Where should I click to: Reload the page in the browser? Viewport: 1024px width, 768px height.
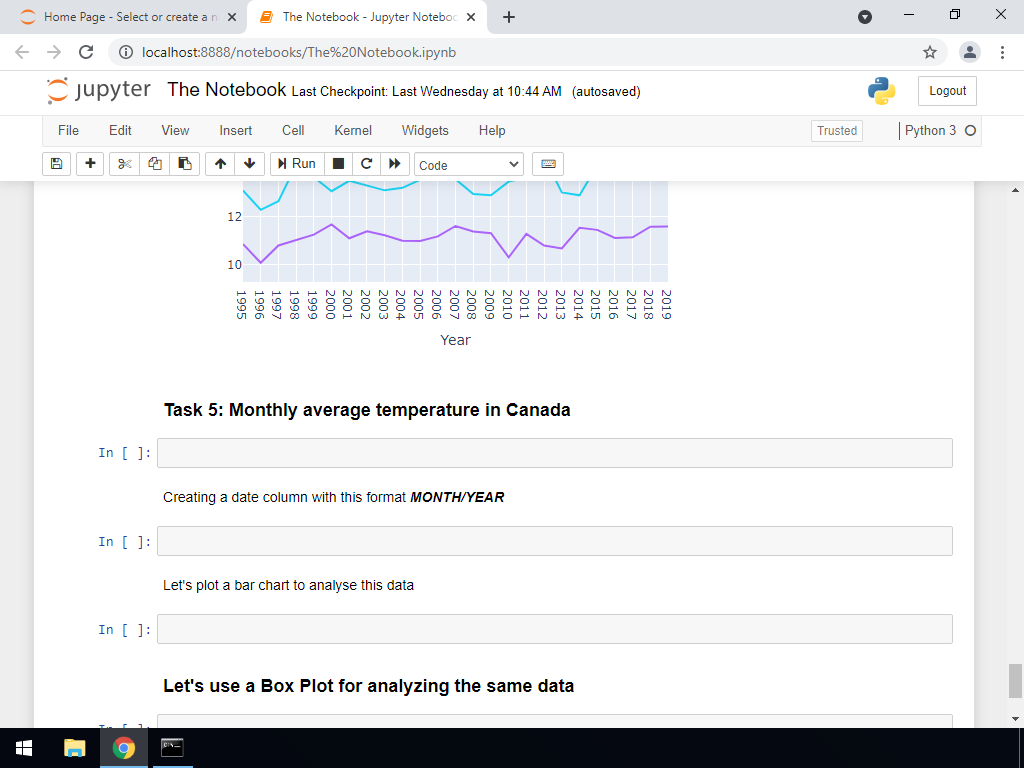86,52
